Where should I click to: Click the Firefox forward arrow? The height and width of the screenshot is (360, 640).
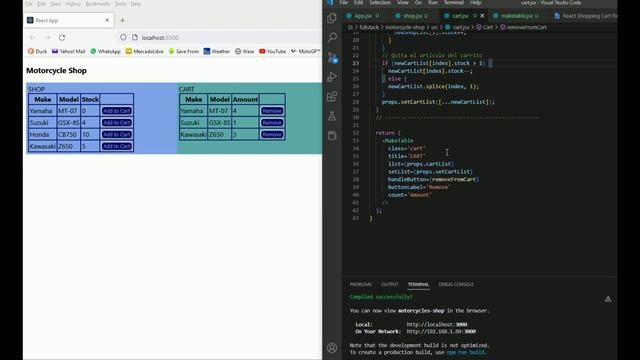[x=47, y=38]
